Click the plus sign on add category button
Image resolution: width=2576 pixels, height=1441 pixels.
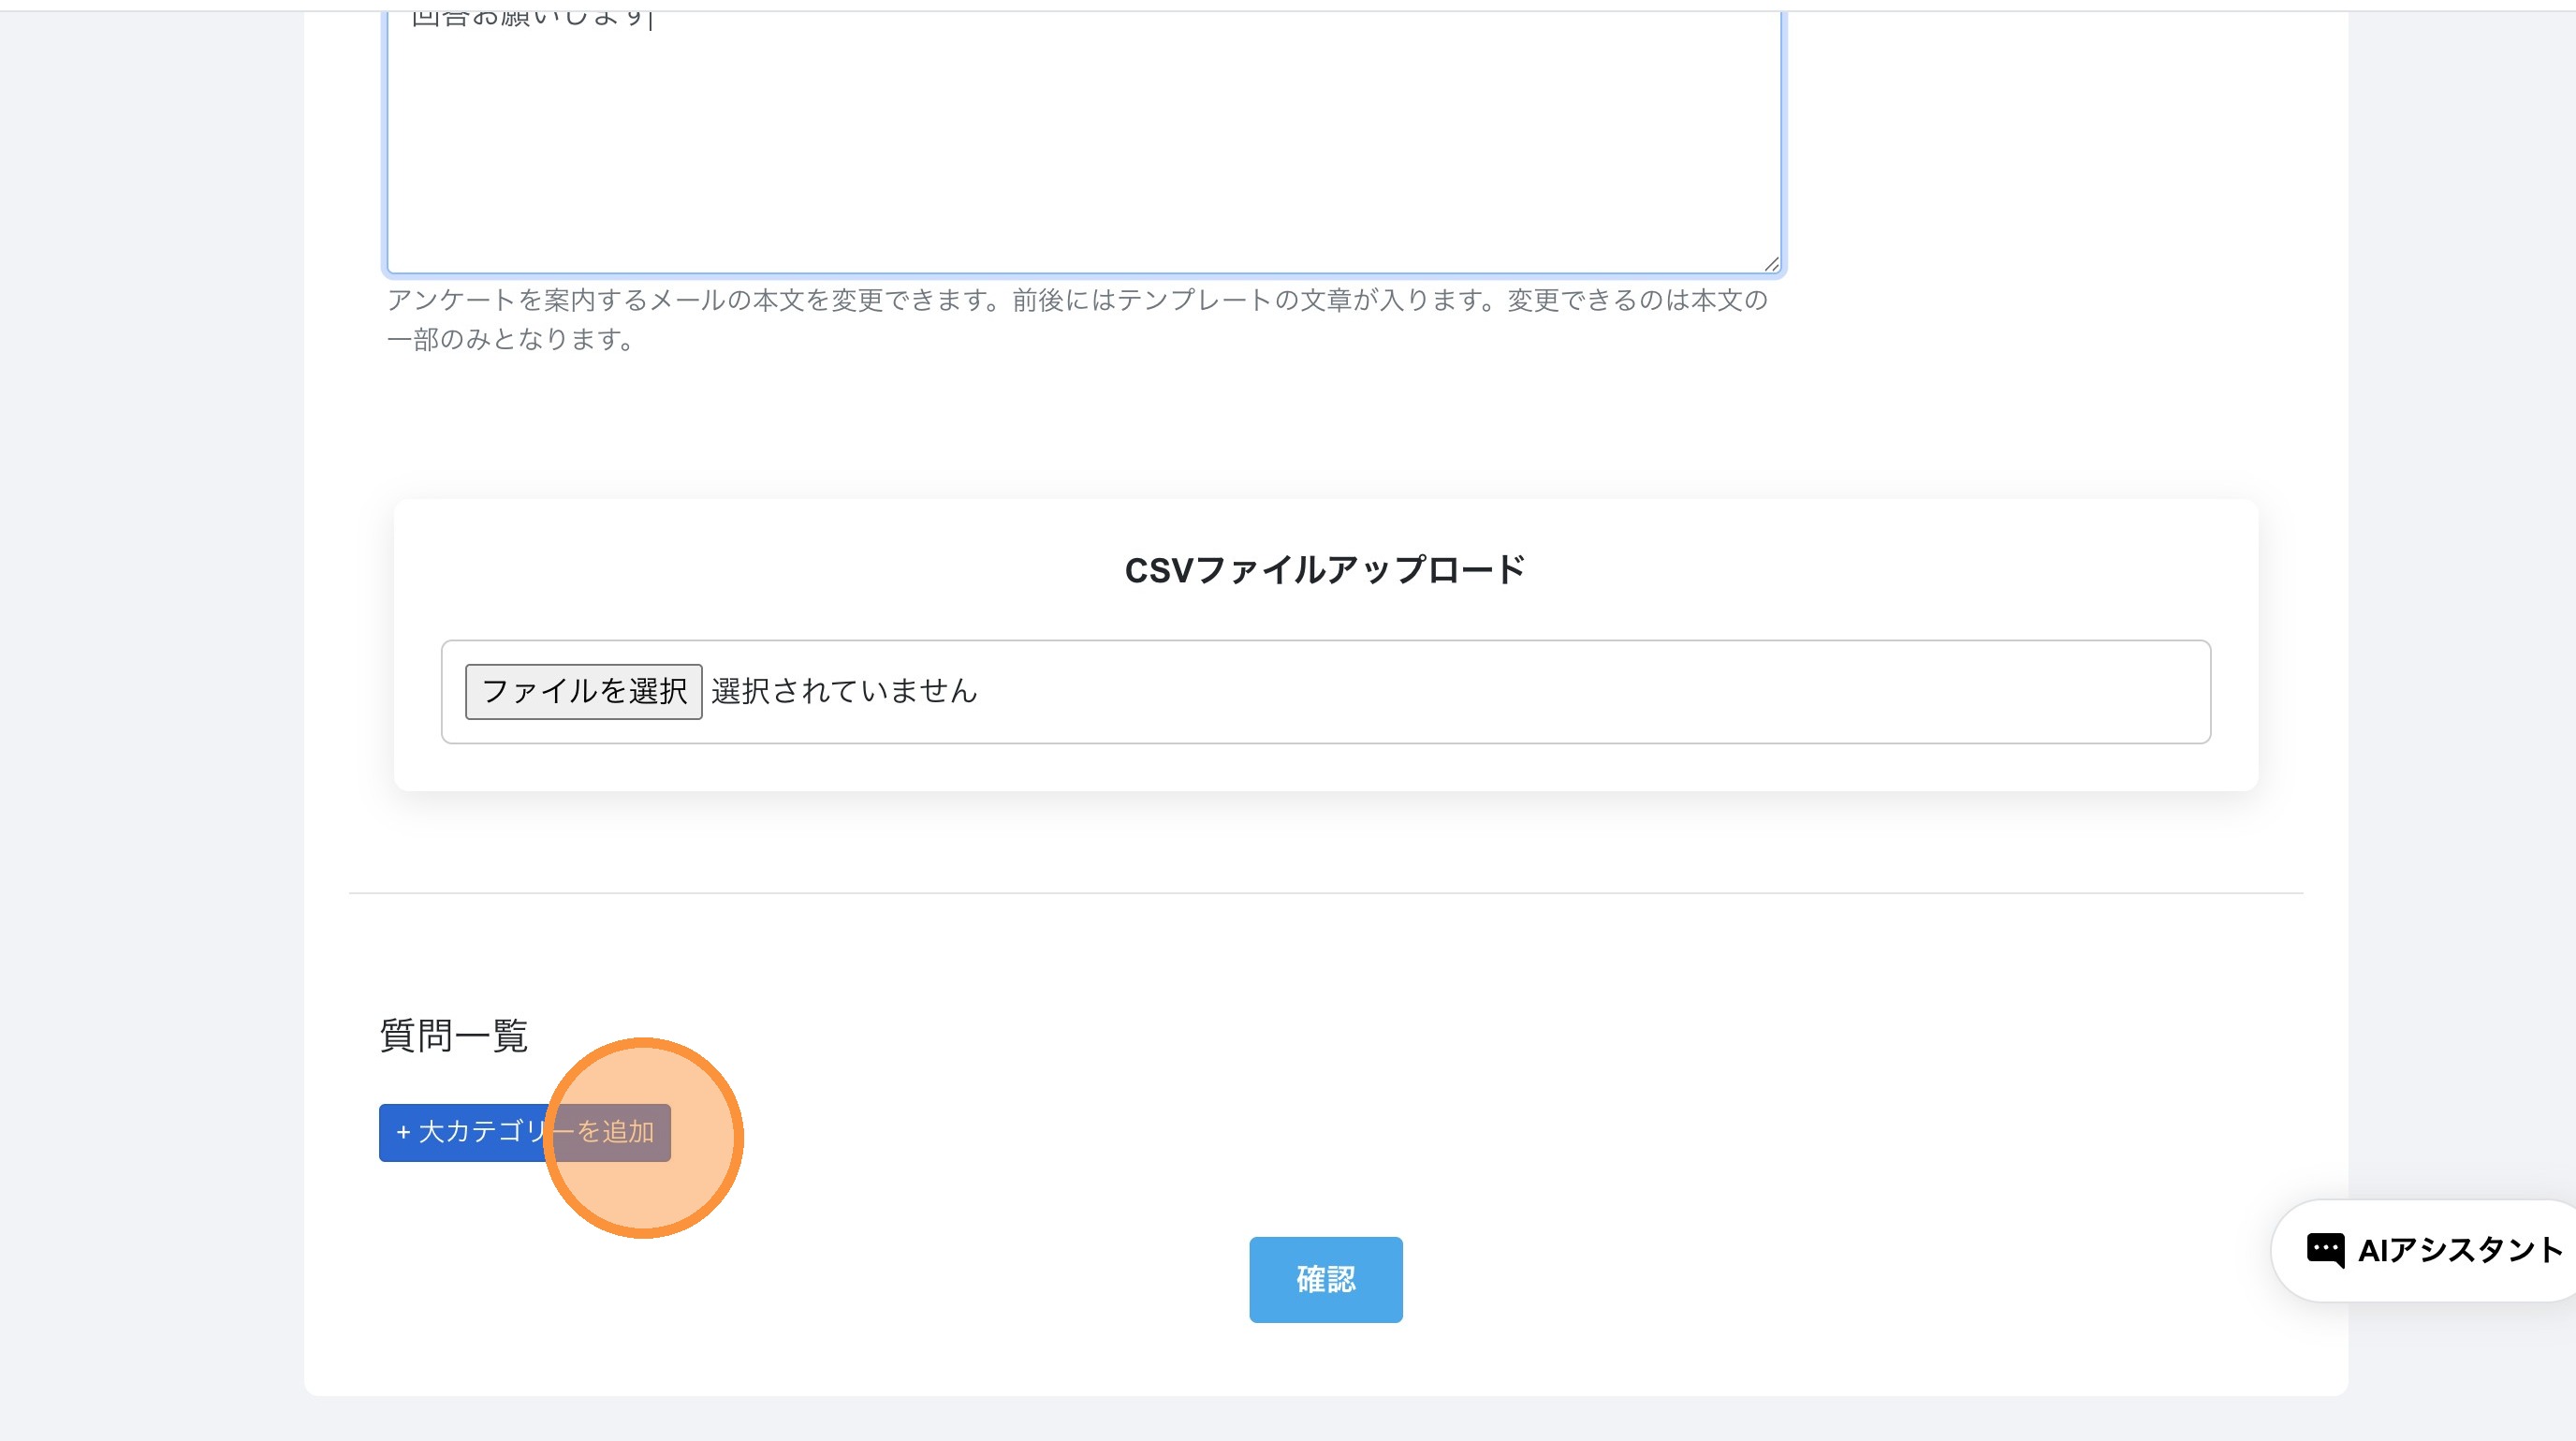pos(403,1132)
